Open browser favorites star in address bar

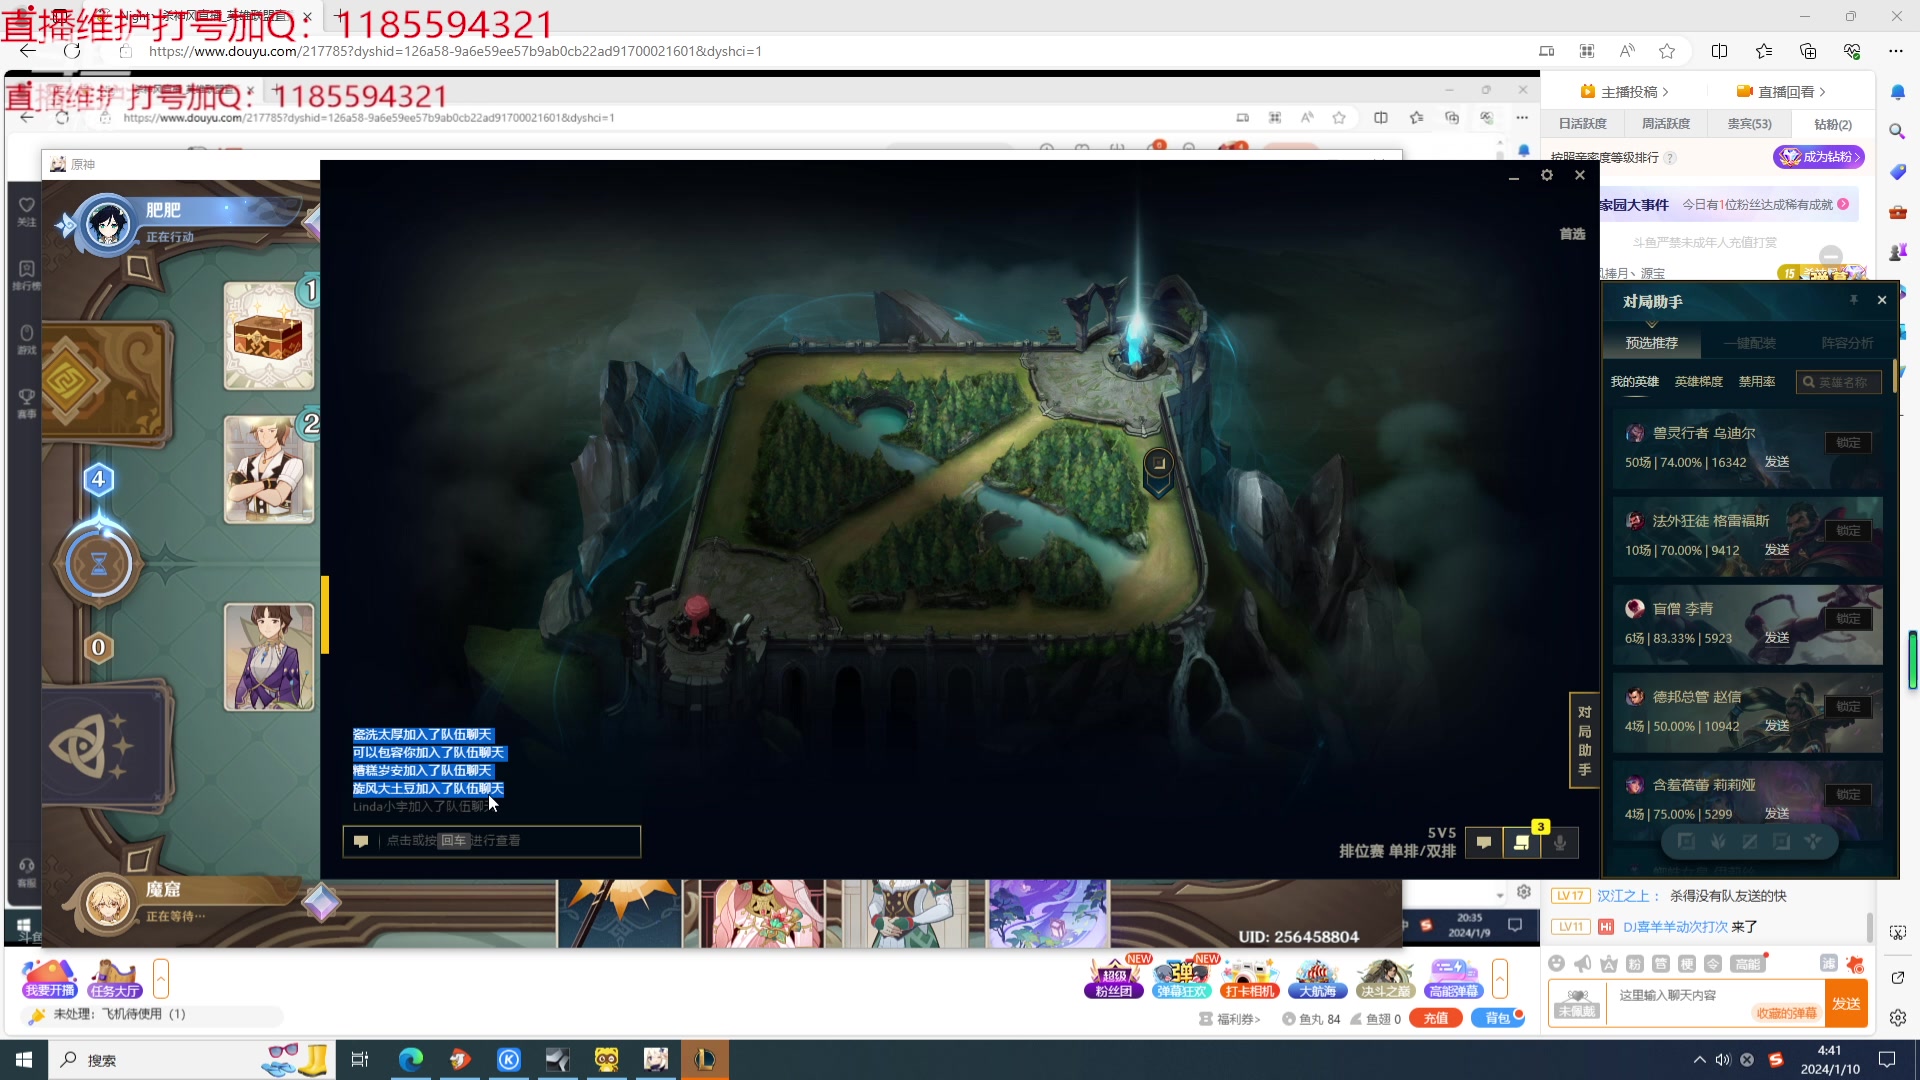click(1667, 51)
